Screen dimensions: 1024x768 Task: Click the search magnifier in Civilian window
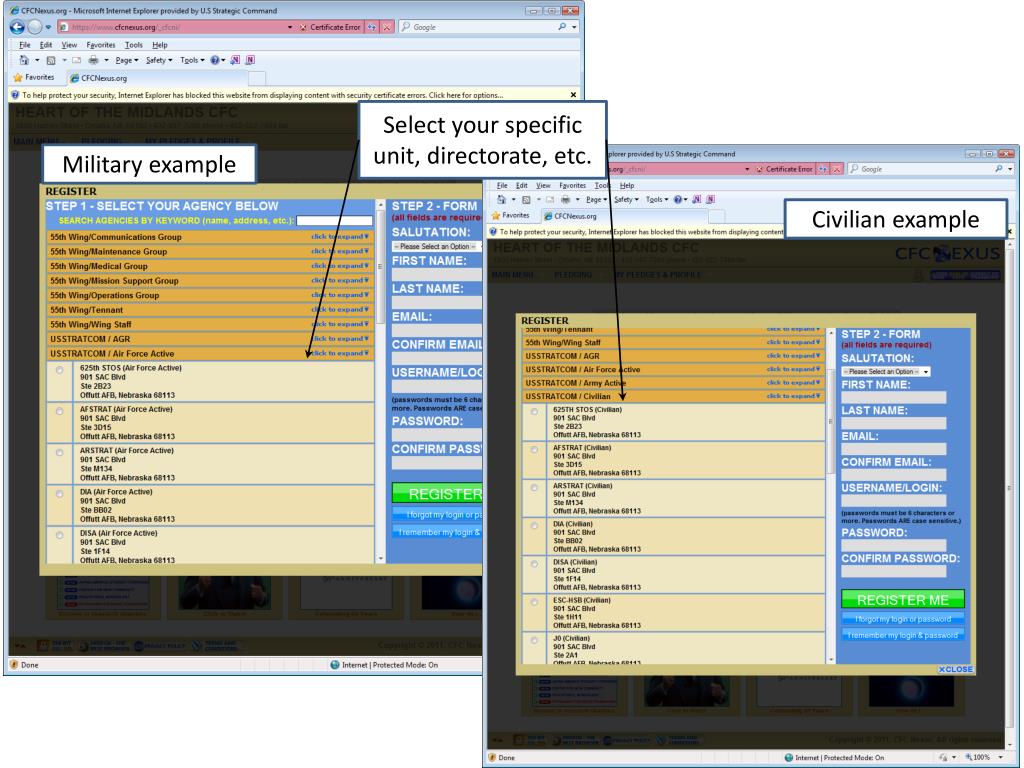click(x=999, y=168)
